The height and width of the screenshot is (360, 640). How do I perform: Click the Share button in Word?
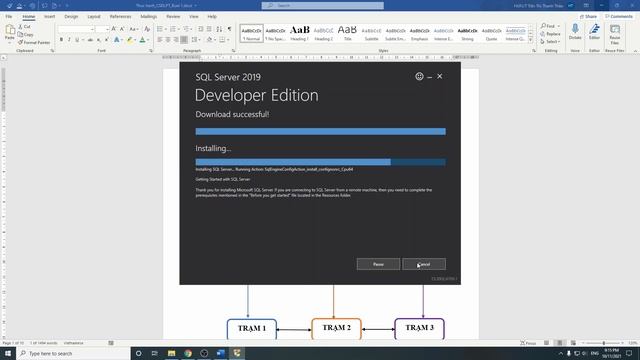589,16
